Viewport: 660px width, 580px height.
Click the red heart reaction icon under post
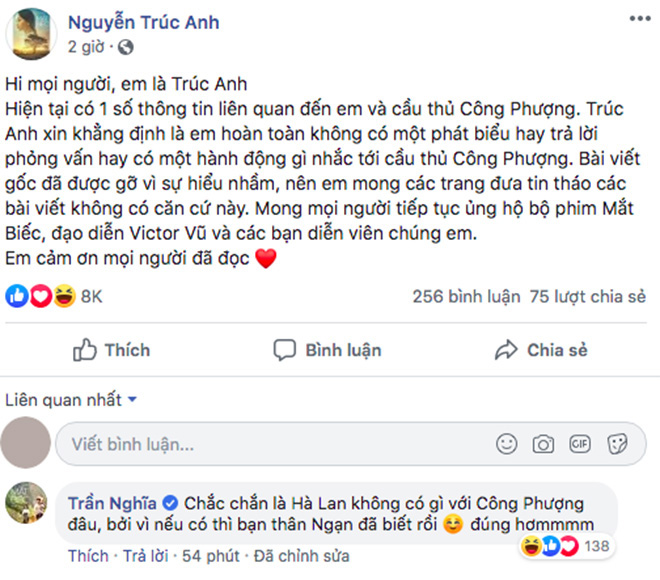tap(40, 296)
